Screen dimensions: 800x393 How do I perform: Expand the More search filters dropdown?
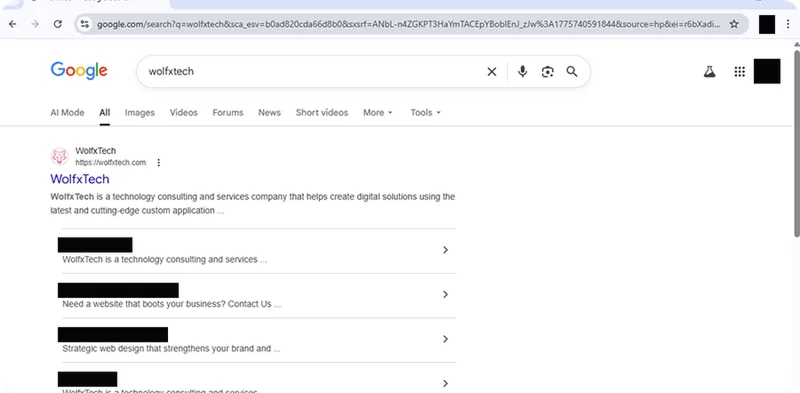(x=378, y=113)
